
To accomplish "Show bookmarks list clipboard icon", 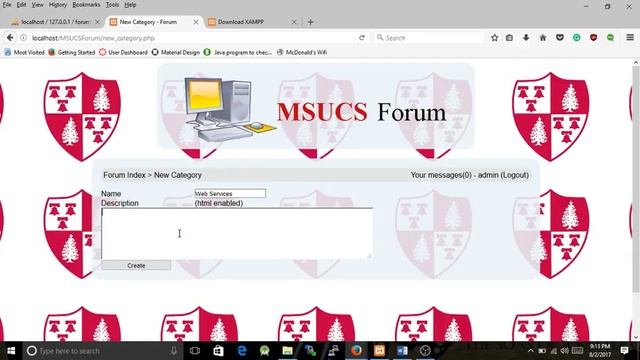I will 509,38.
